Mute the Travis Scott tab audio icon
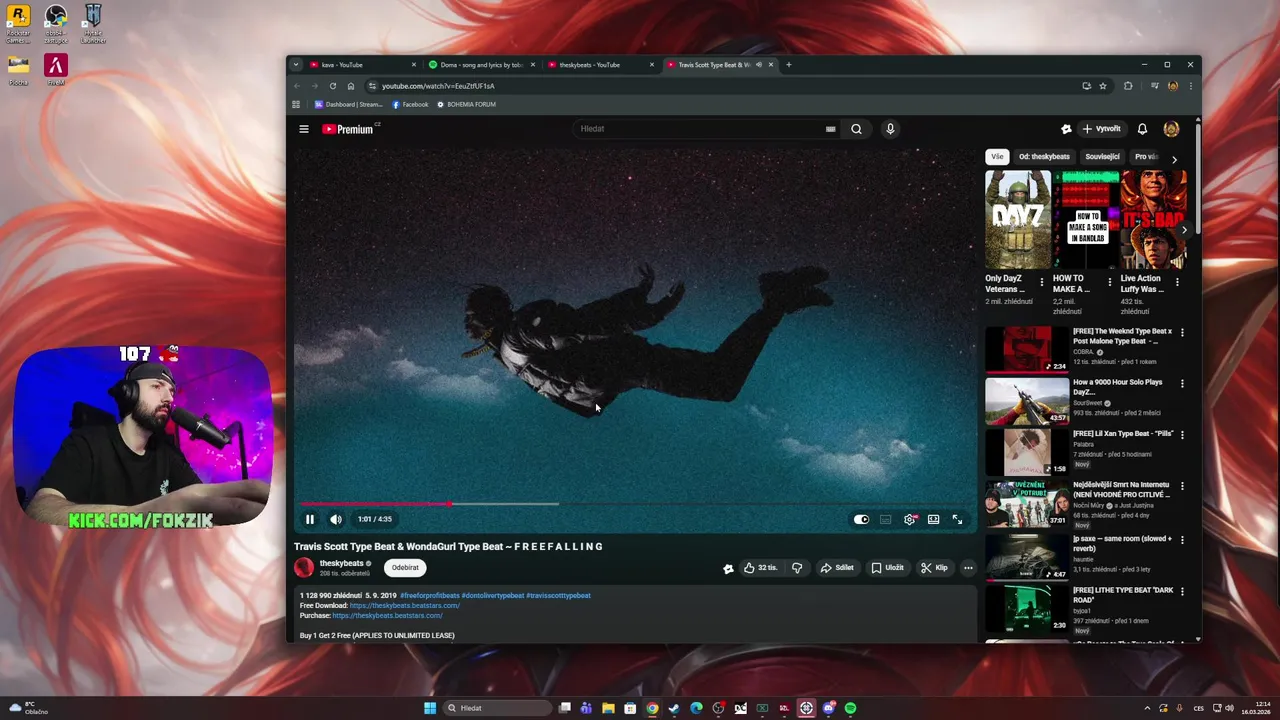This screenshot has width=1280, height=720. tap(759, 65)
